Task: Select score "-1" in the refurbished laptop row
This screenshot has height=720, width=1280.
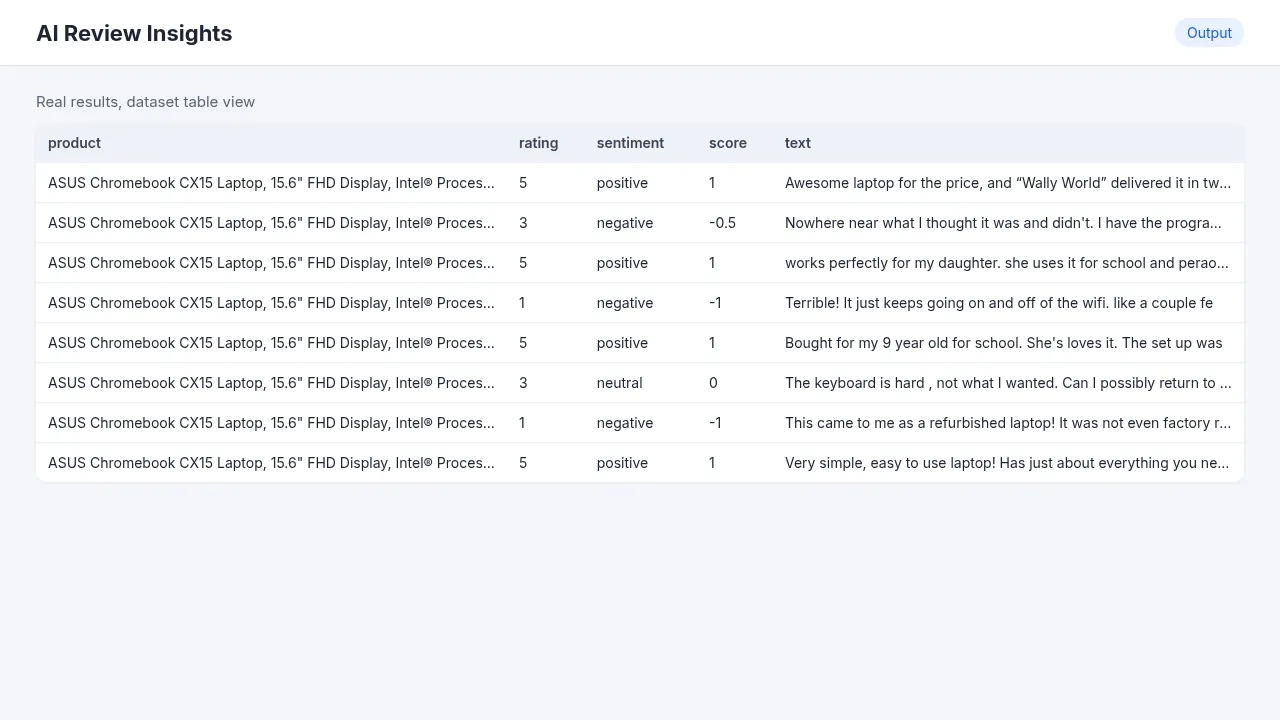Action: click(715, 423)
